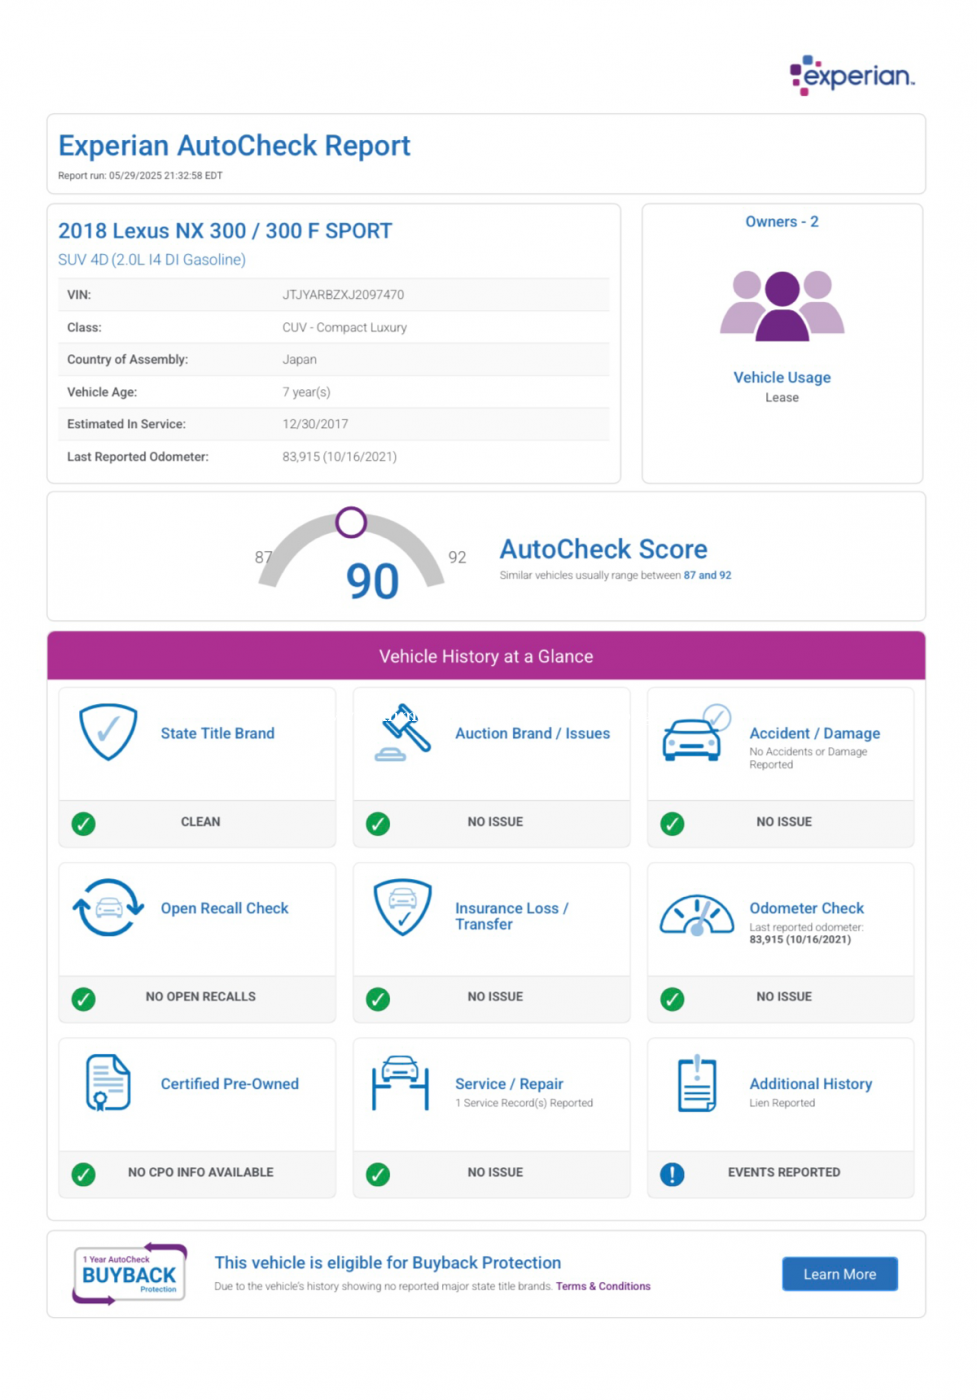The height and width of the screenshot is (1400, 977).
Task: Open the Odometer Check link
Action: click(807, 908)
